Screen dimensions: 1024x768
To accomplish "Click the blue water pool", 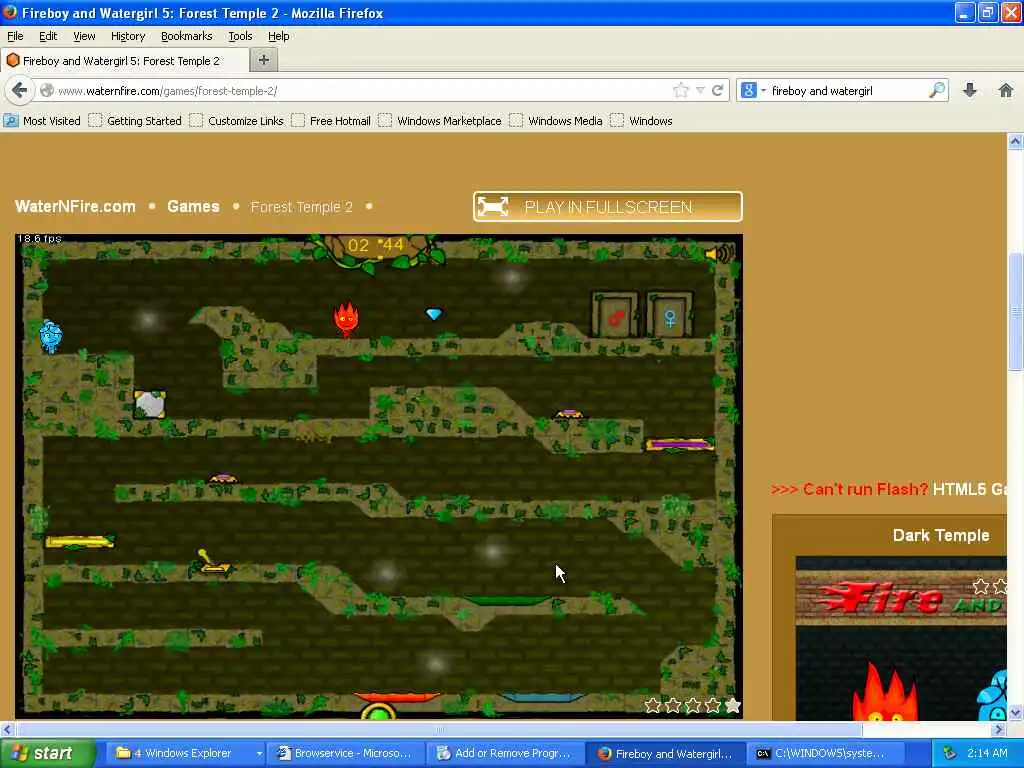I will tap(542, 697).
